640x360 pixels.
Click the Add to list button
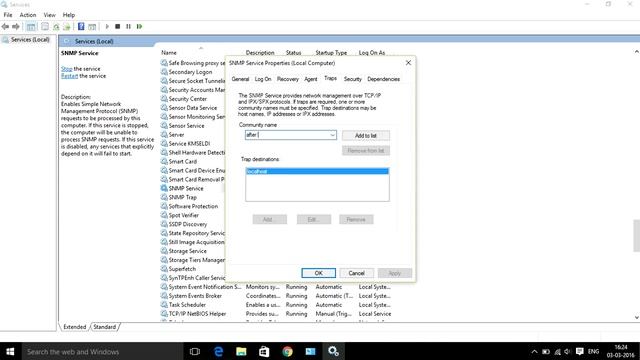coord(366,136)
